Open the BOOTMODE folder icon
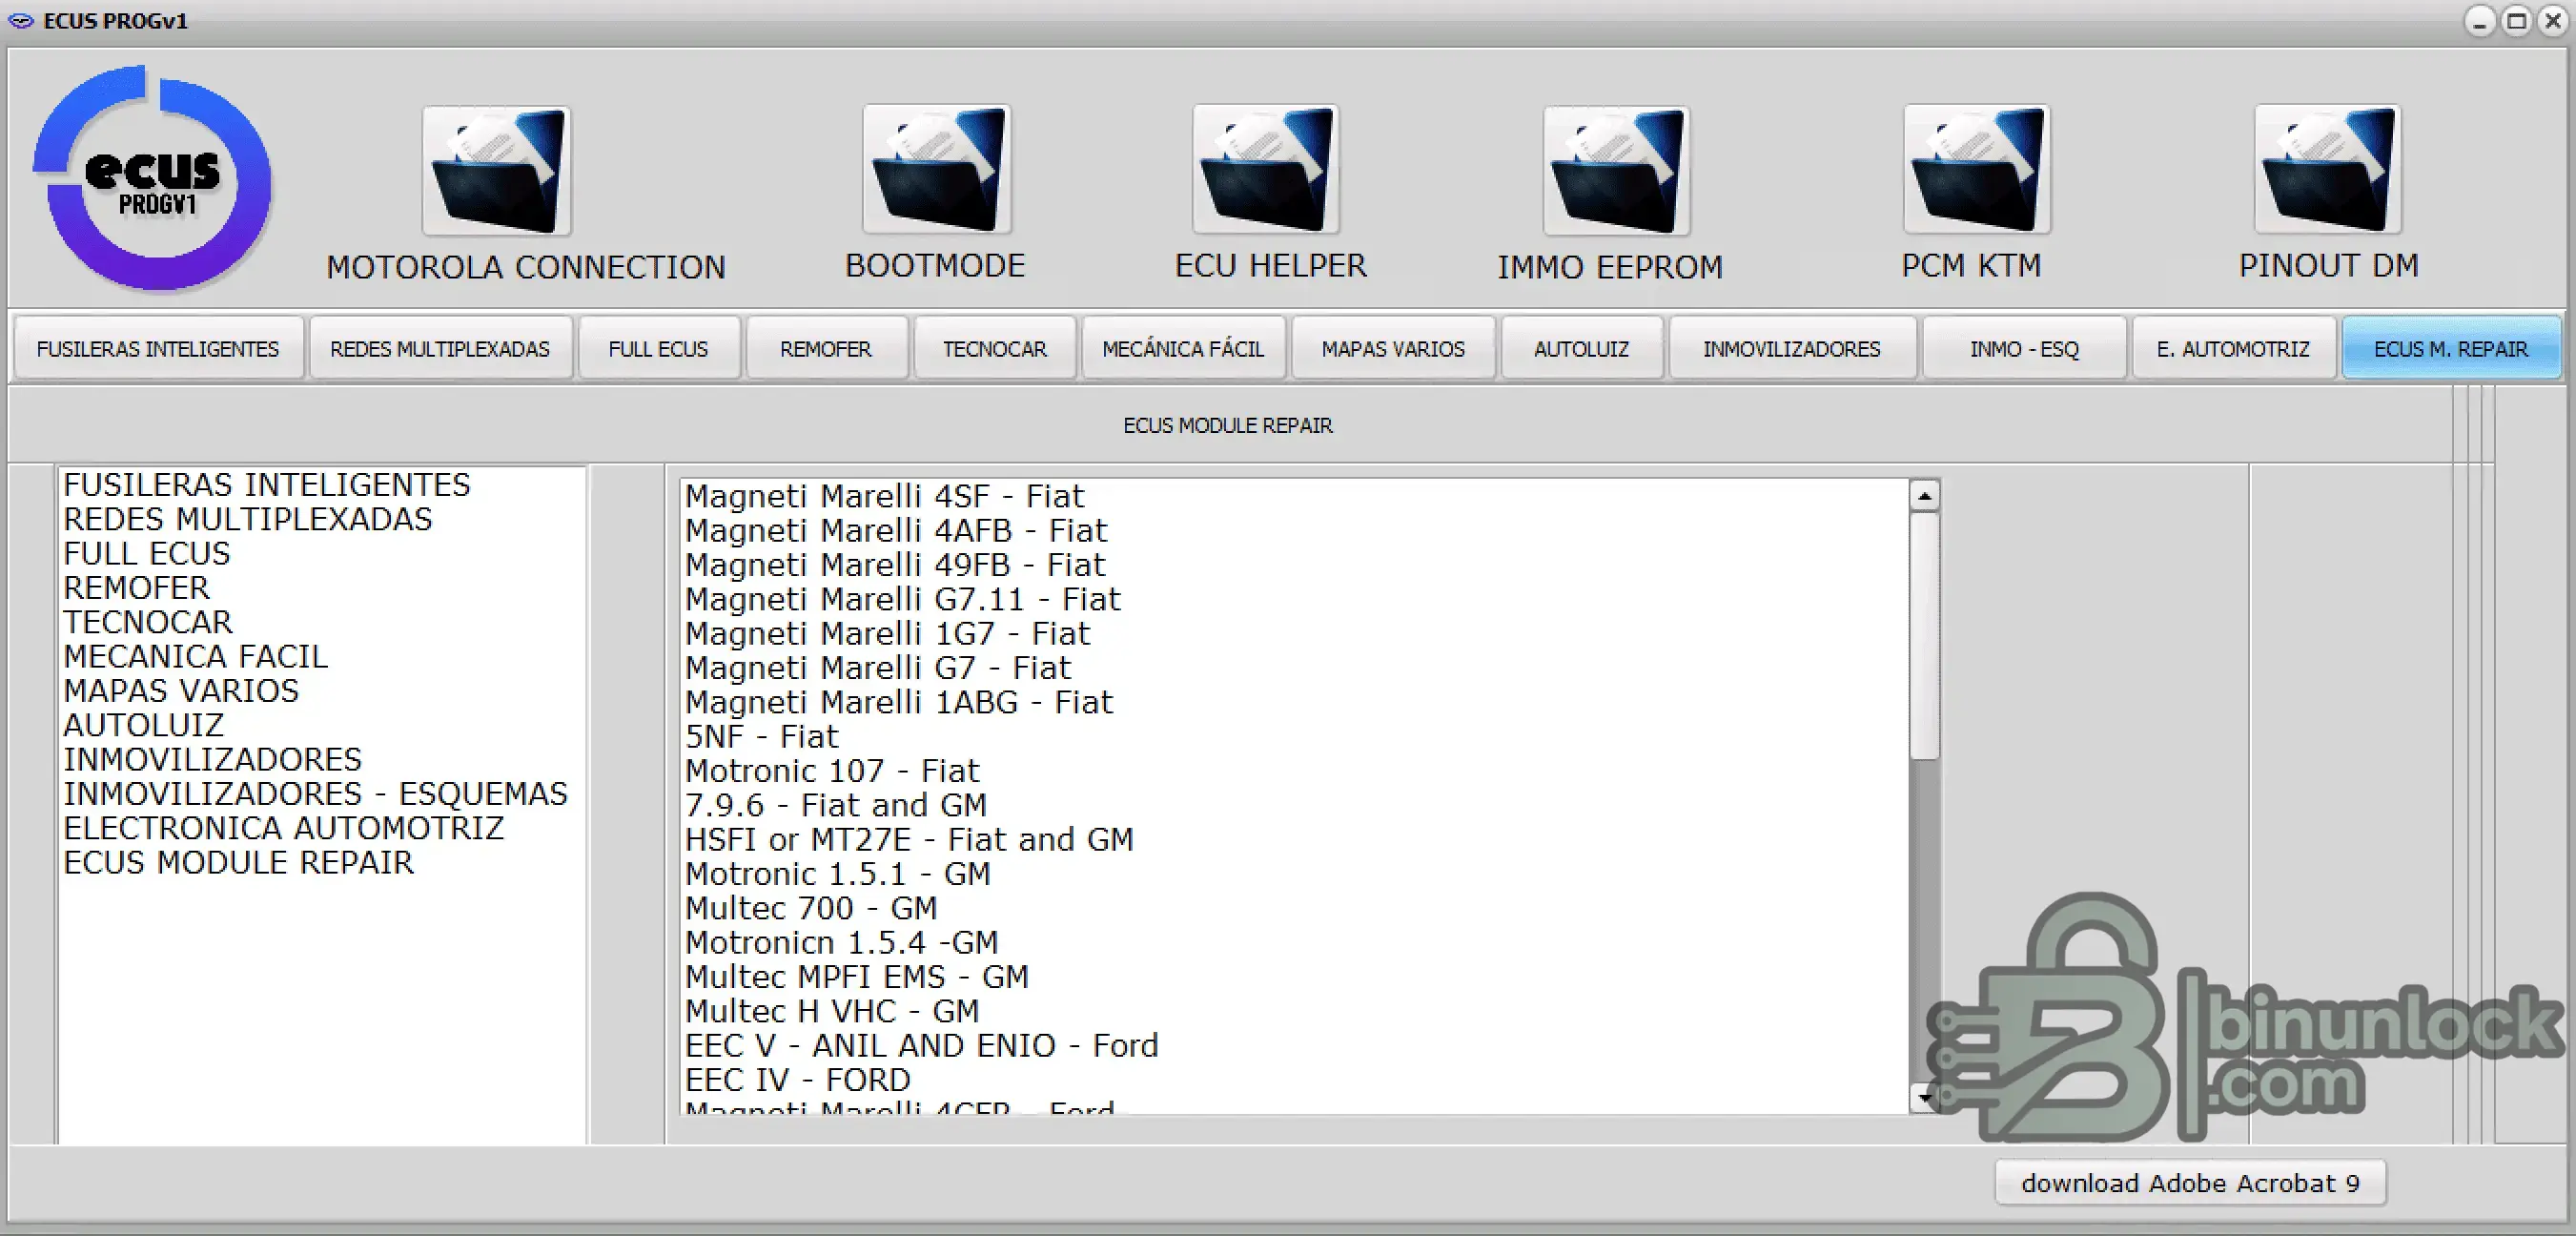 tap(937, 170)
